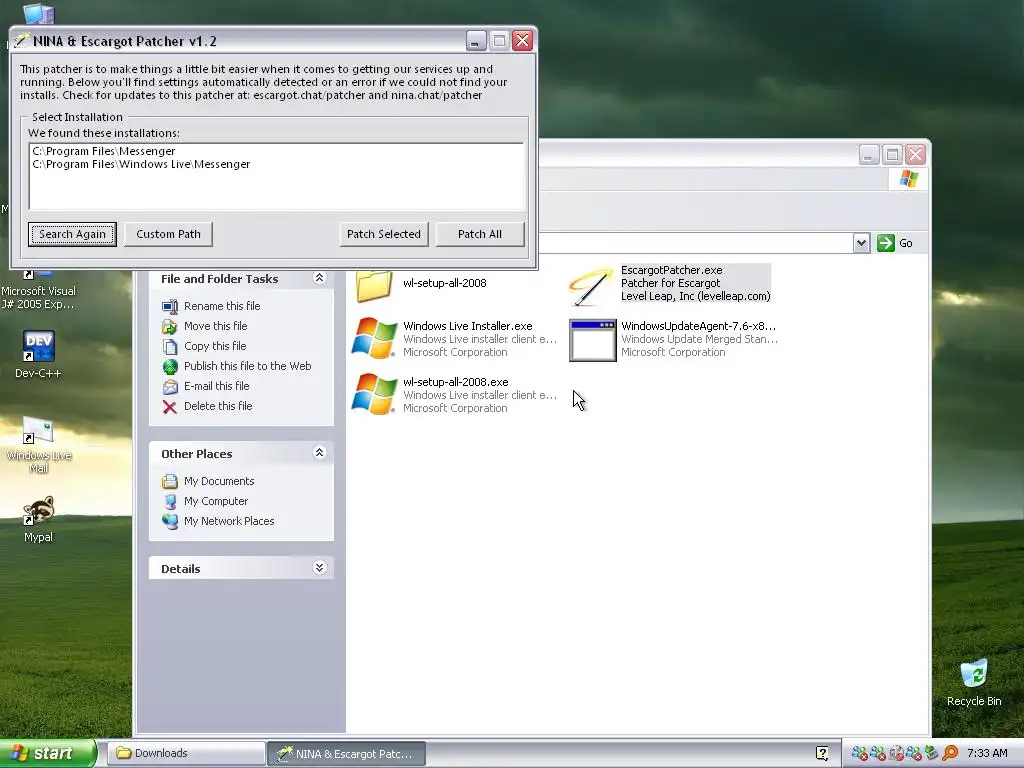Click the wl-setup-all-2008.exe file name
Screen dimensions: 1024x768
pos(456,382)
